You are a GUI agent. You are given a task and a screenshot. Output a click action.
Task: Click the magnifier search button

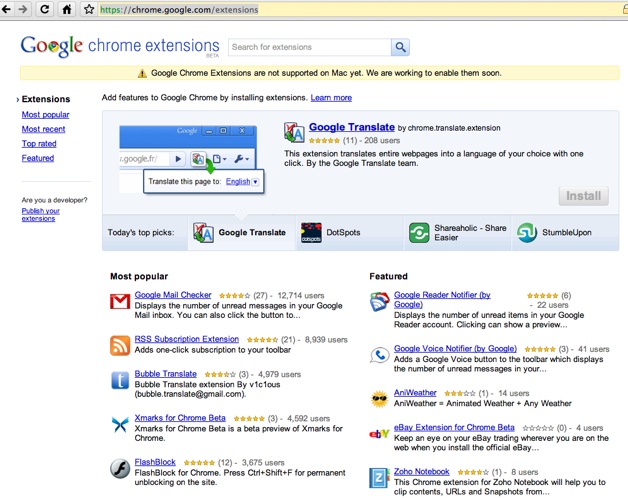(400, 47)
